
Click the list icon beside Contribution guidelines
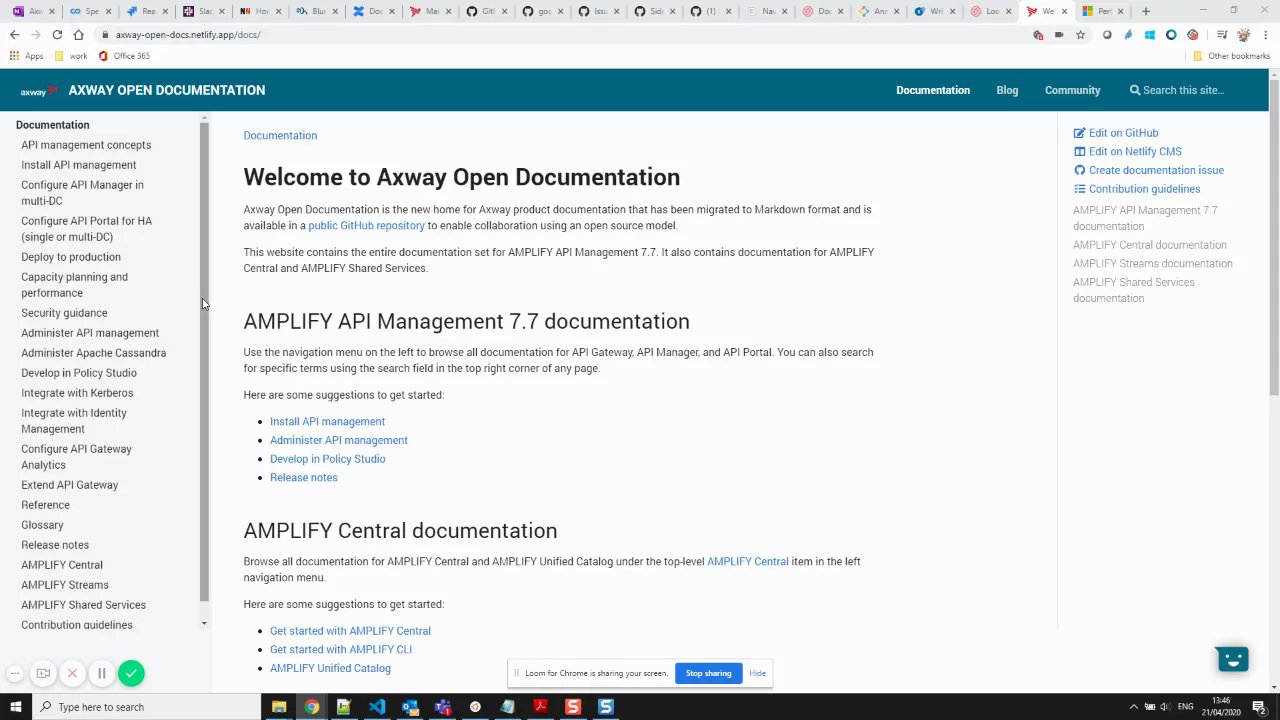pyautogui.click(x=1079, y=189)
